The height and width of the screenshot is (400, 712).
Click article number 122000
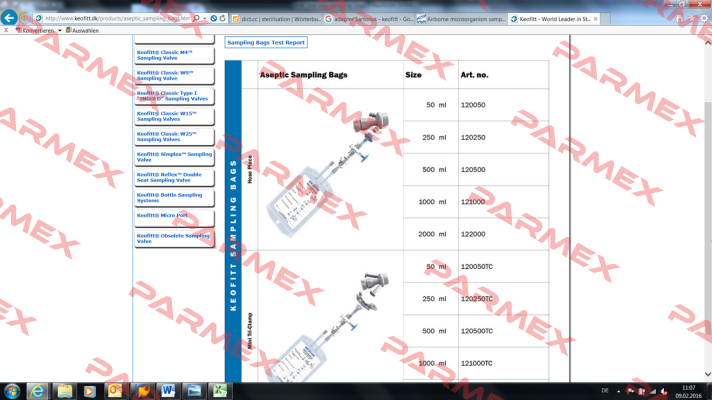pyautogui.click(x=473, y=234)
